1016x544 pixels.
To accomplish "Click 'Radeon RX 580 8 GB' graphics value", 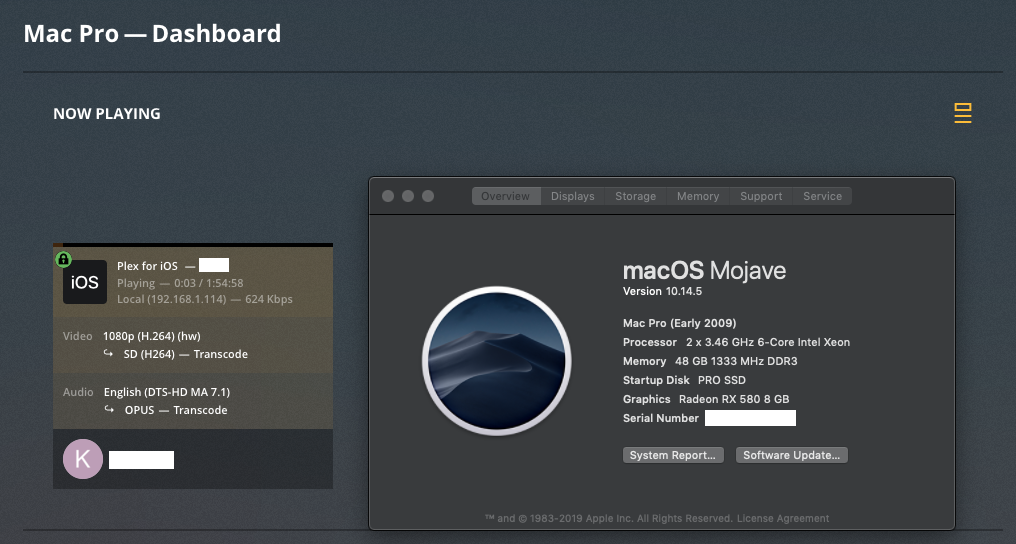I will 734,399.
